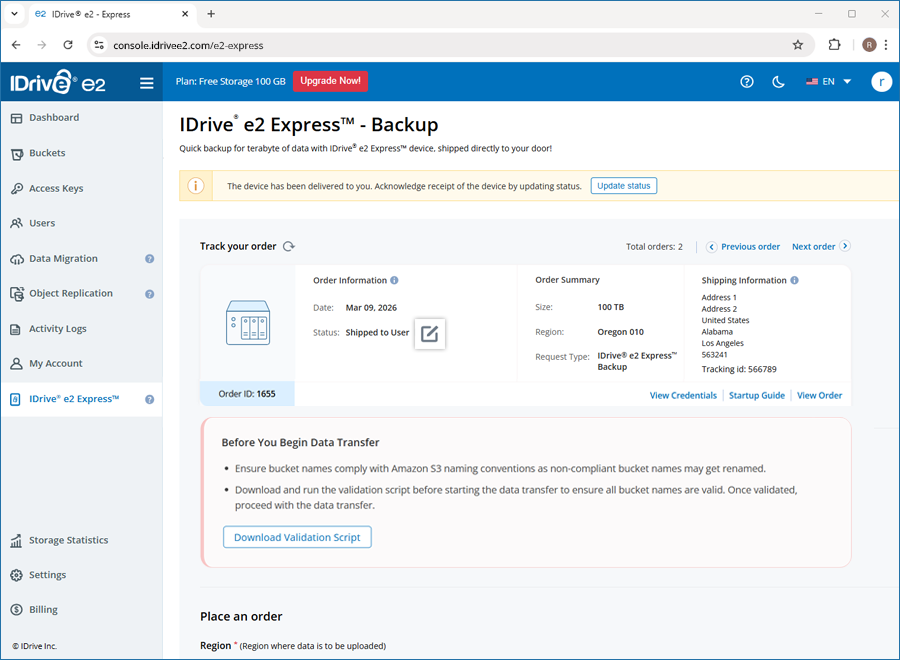Open the View Order link
The width and height of the screenshot is (900, 660).
coord(819,395)
